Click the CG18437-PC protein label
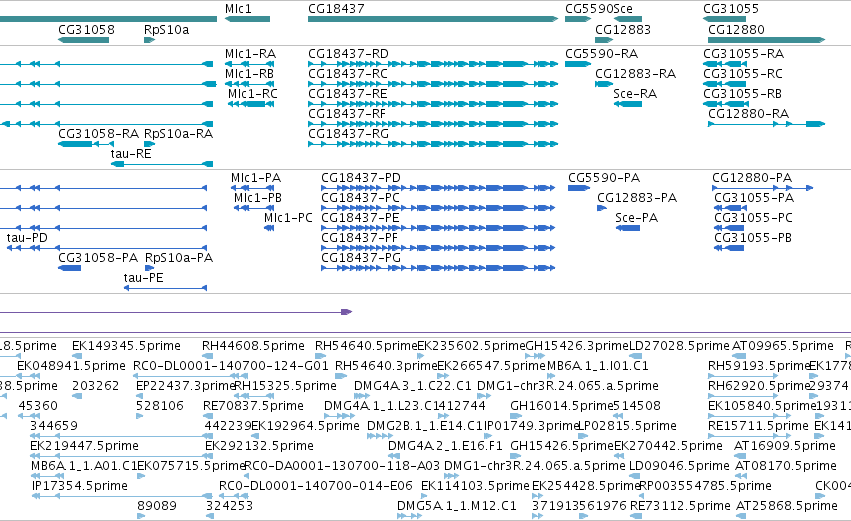The image size is (851, 521). pyautogui.click(x=360, y=198)
